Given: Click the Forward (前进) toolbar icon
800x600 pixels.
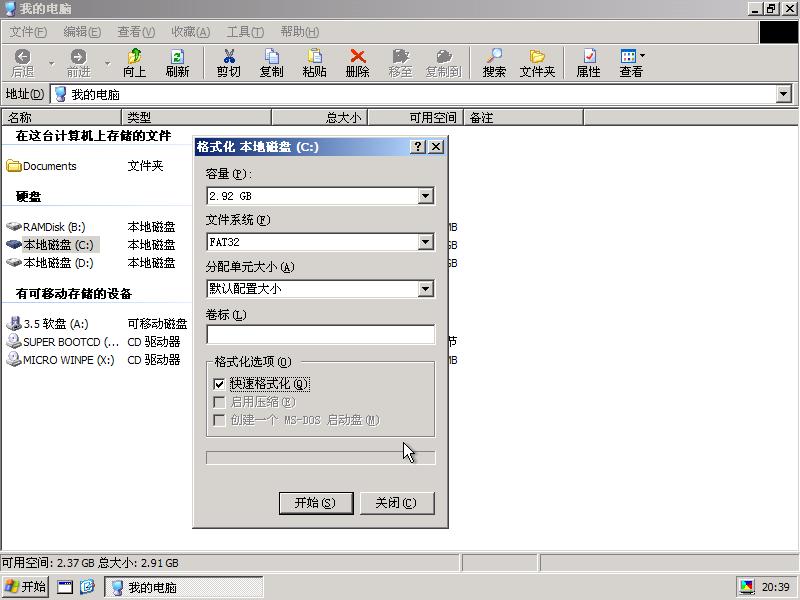Looking at the screenshot, I should click(x=79, y=56).
